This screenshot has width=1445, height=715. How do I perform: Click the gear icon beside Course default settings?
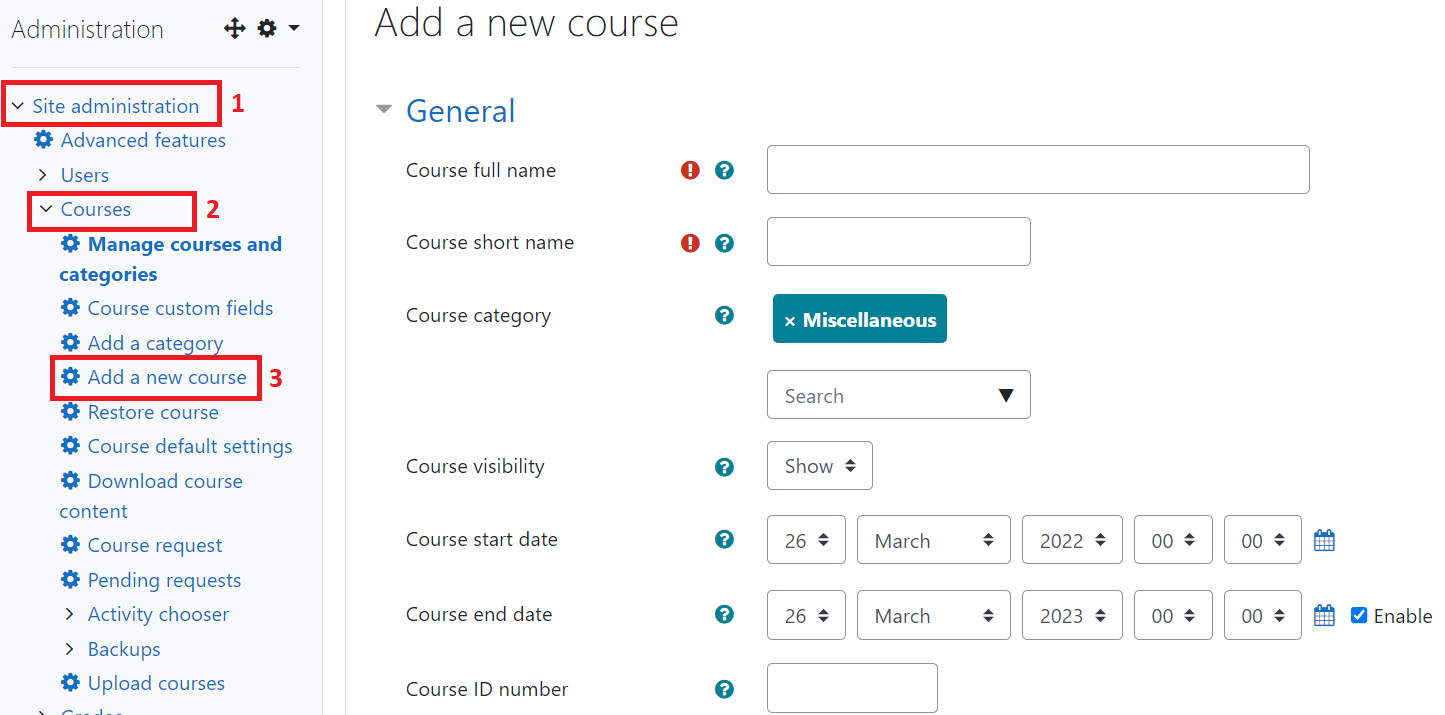tap(69, 446)
